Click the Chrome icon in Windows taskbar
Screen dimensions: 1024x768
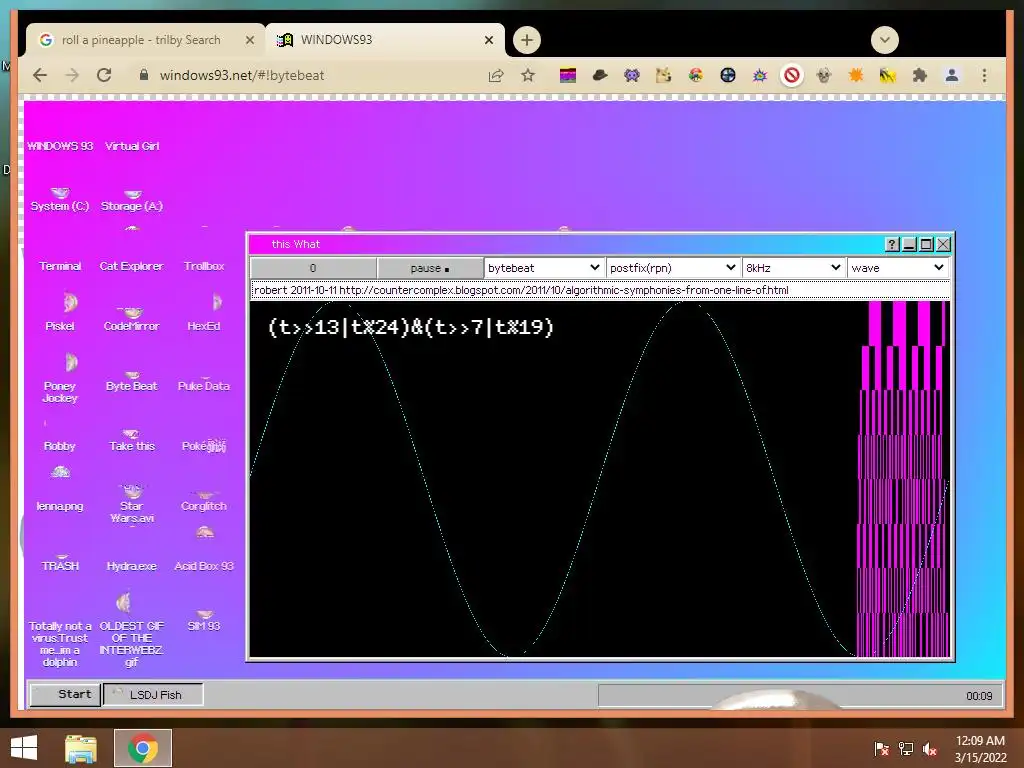pos(142,748)
